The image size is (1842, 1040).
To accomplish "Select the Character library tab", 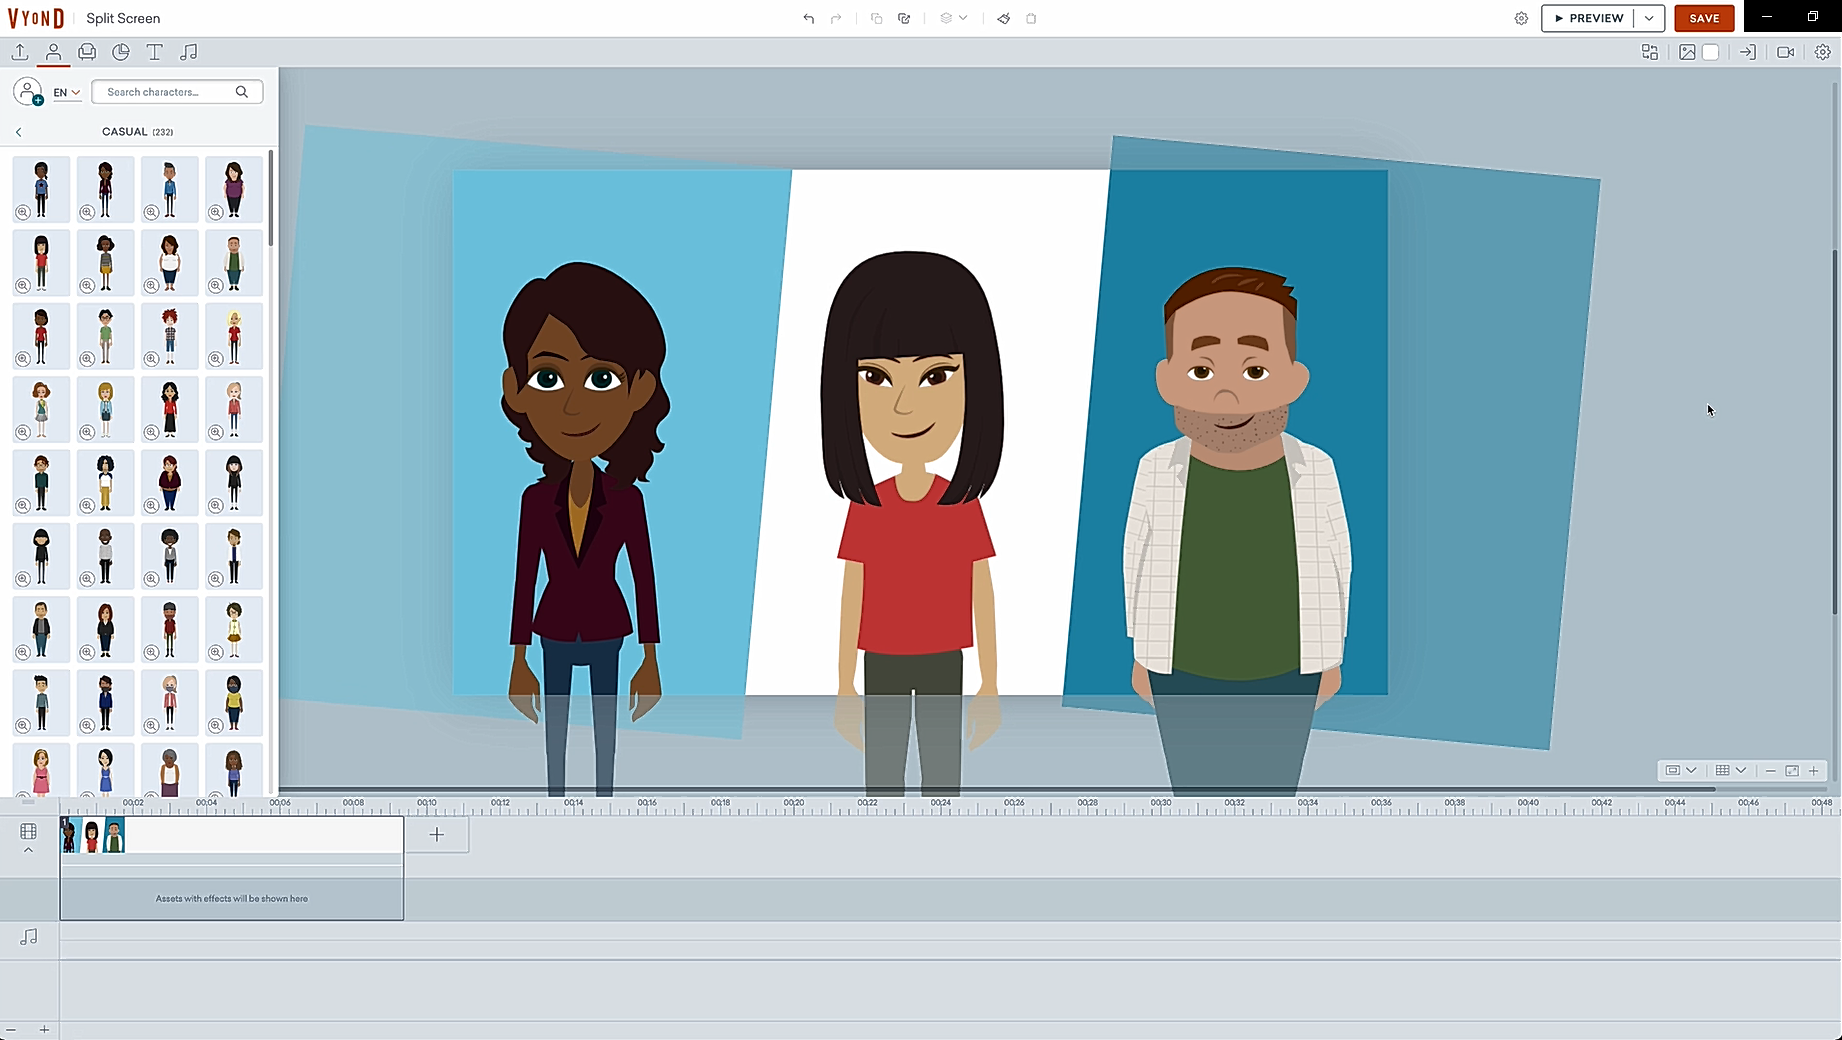I will [54, 52].
